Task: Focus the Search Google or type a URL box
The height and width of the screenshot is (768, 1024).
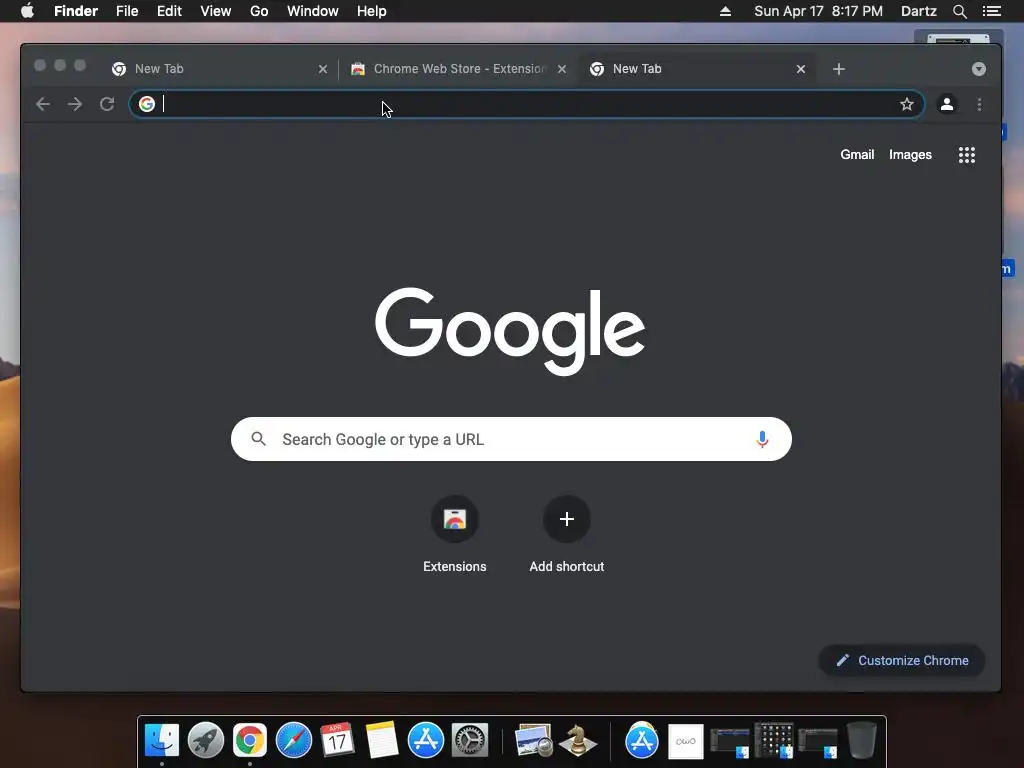Action: point(511,439)
